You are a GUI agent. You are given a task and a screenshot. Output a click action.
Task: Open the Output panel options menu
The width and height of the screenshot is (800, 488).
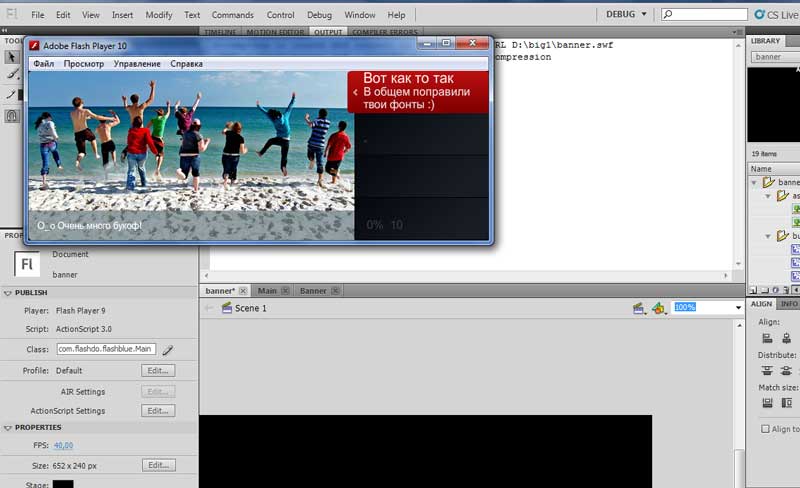pos(737,32)
